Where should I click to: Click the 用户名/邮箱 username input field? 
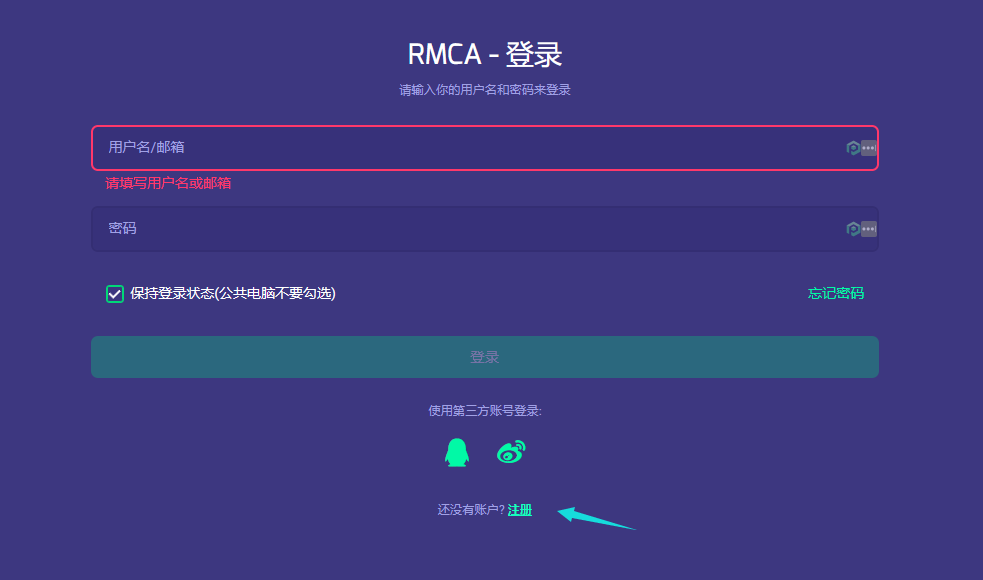click(x=400, y=147)
